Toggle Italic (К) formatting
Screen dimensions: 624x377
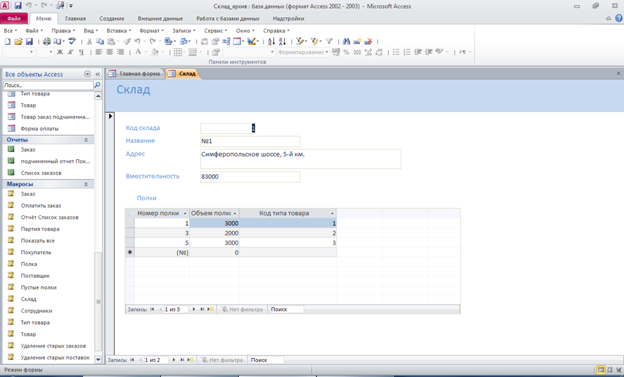[70, 52]
